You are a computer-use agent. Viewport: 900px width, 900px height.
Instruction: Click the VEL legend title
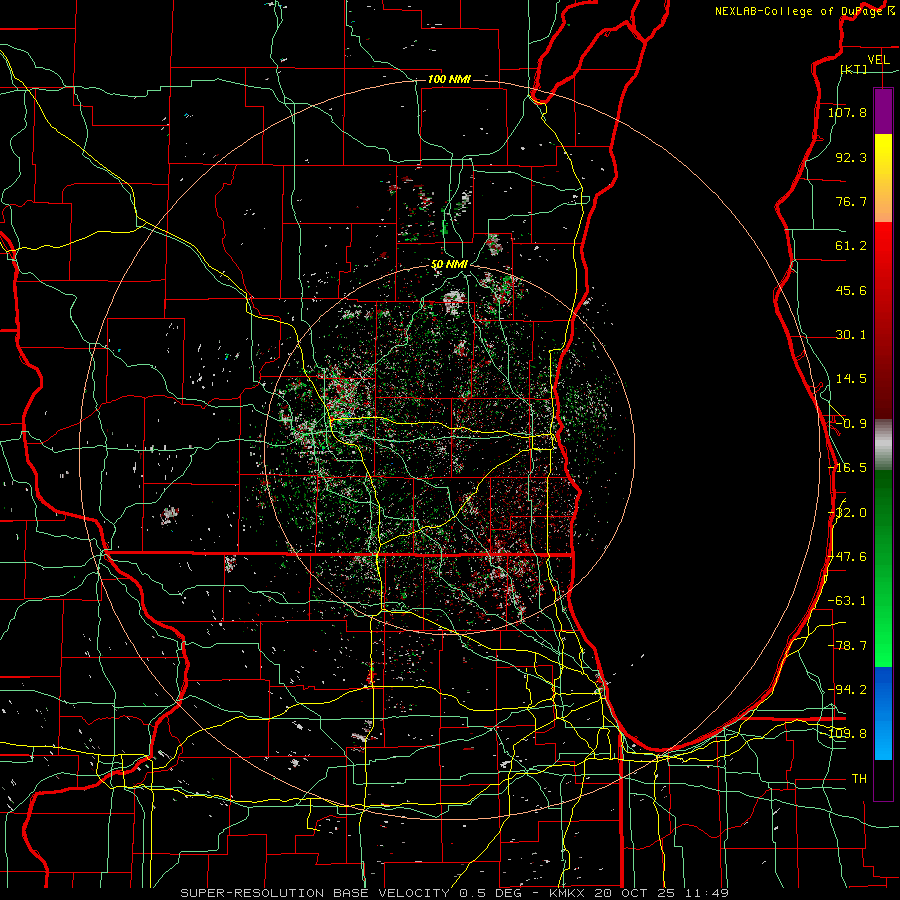tap(878, 59)
